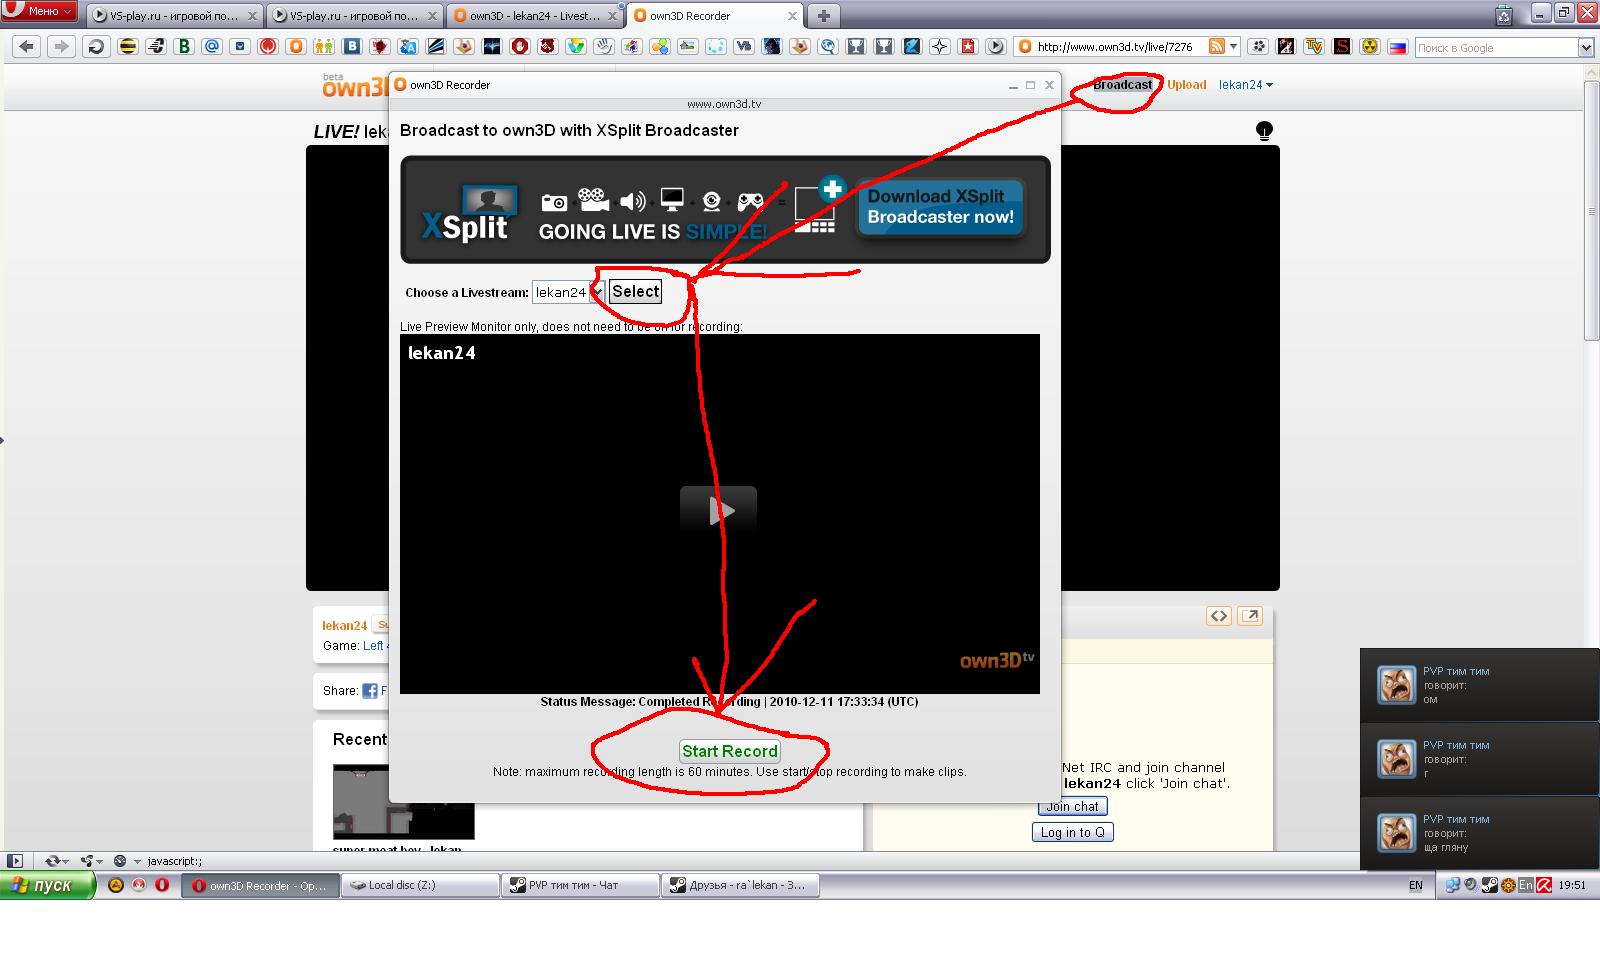Screen dimensions: 1600x978
Task: Click the Start Record button
Action: click(x=730, y=751)
